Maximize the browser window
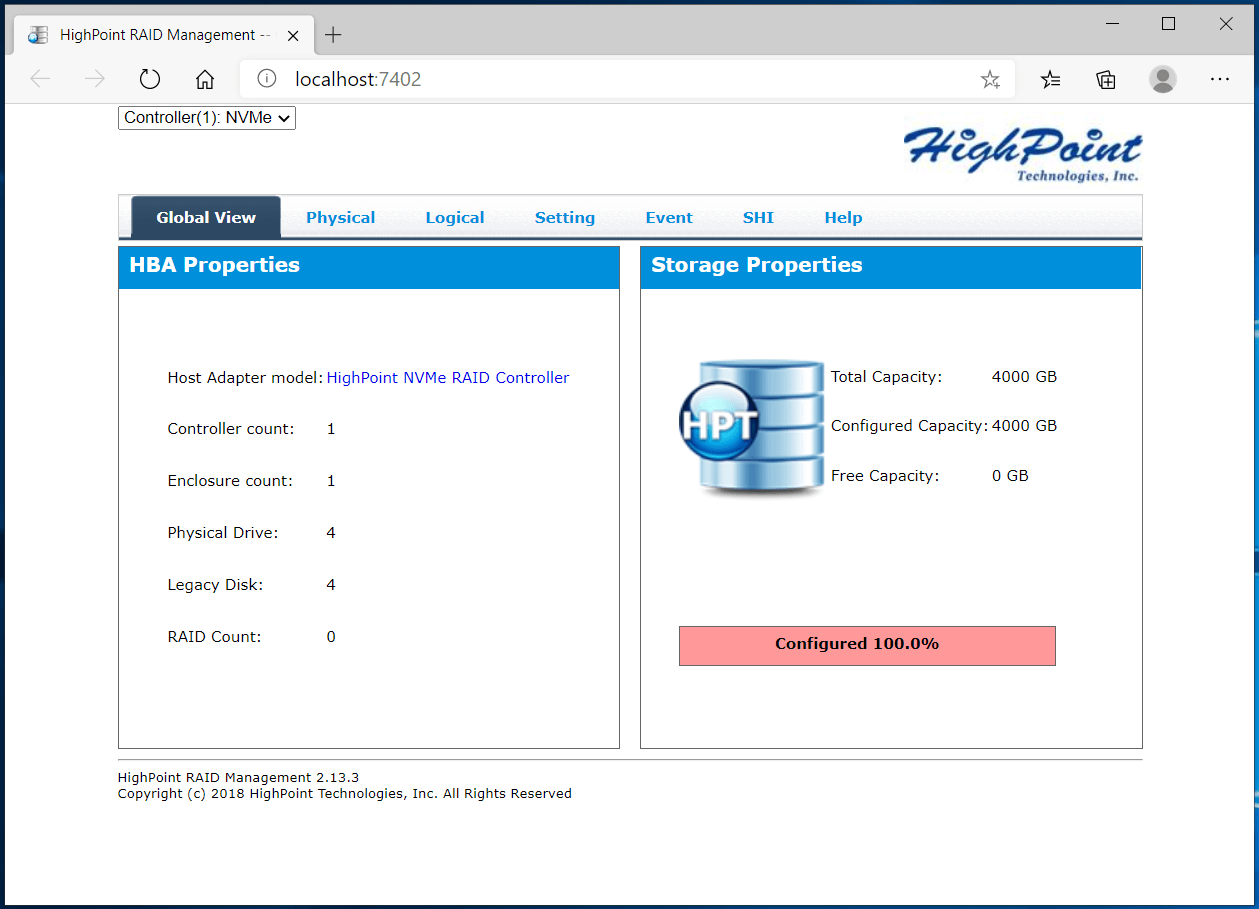 point(1168,24)
